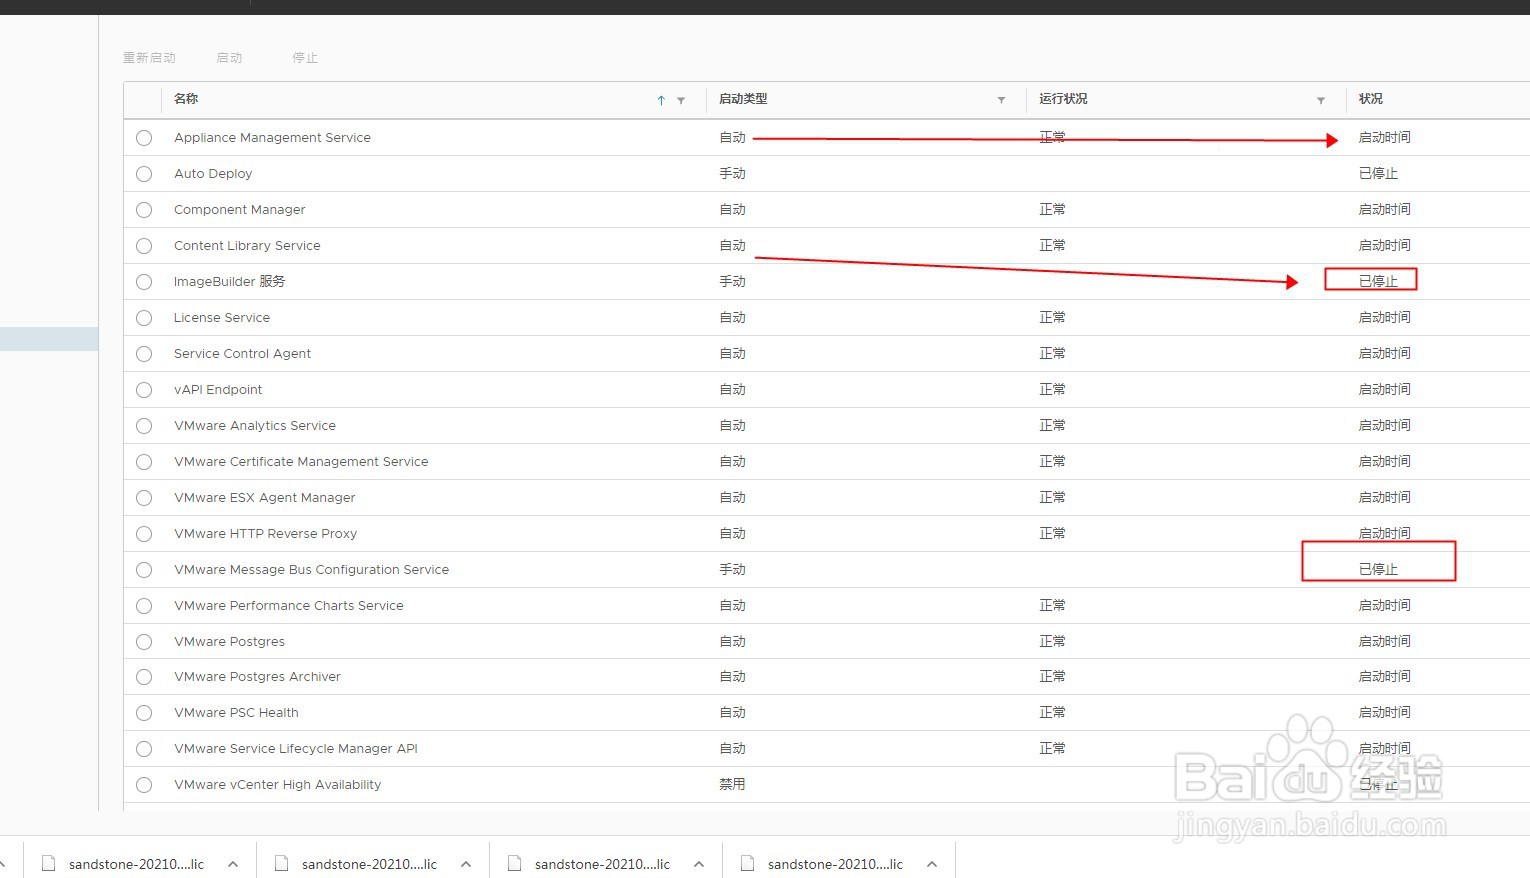This screenshot has width=1530, height=878.
Task: Click the 启动 start button
Action: click(x=229, y=58)
